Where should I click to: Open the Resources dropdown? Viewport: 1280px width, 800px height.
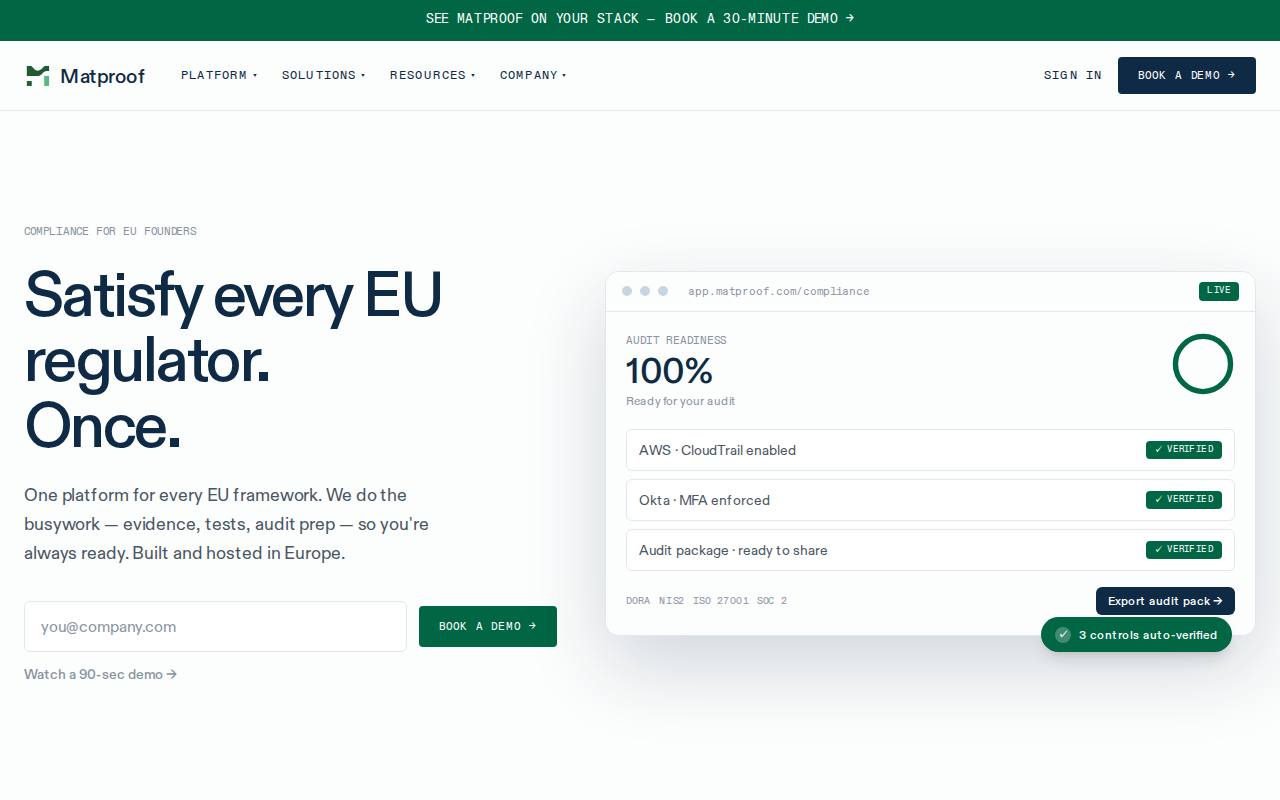[432, 75]
